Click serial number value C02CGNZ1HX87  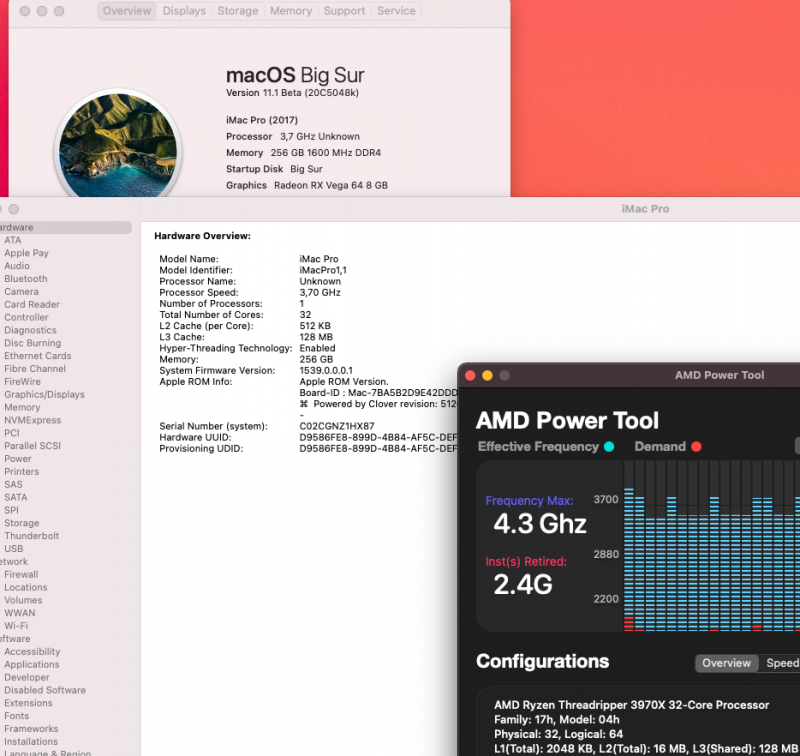337,426
